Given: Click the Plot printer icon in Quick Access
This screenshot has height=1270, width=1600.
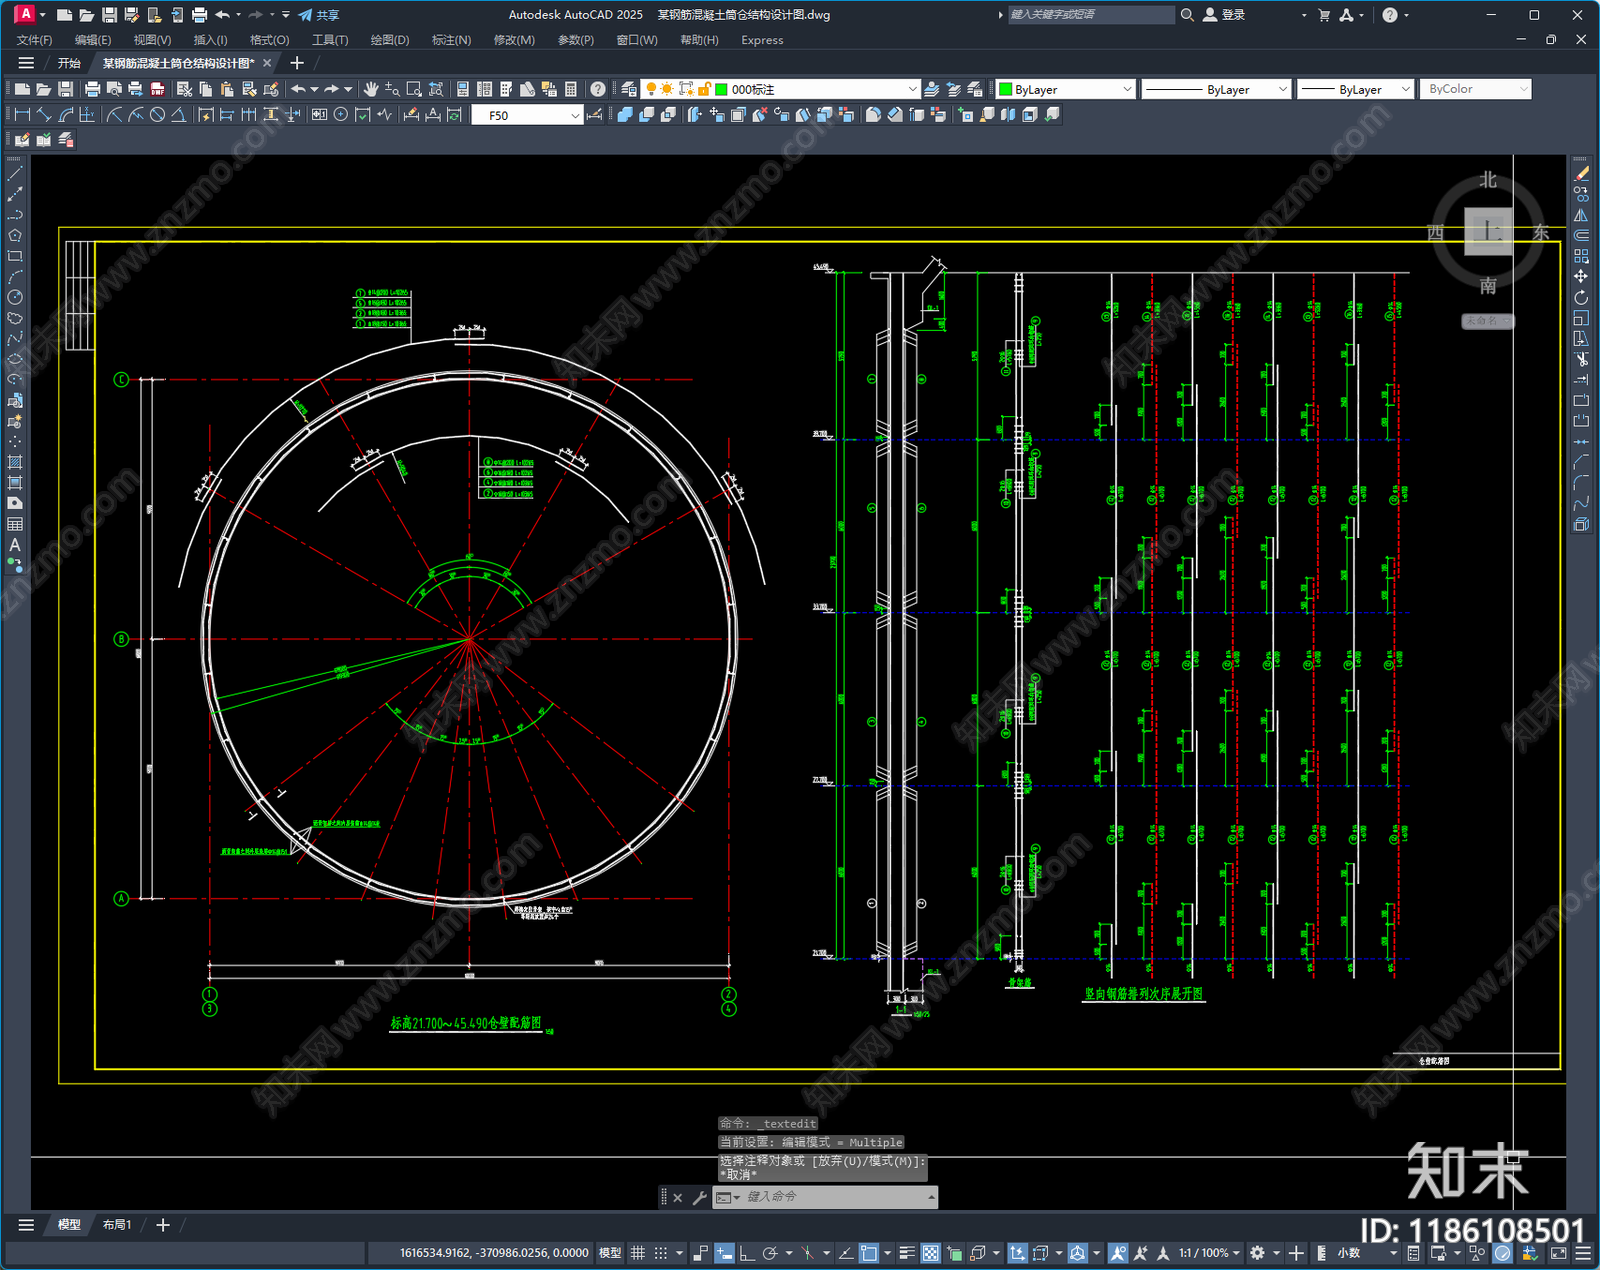Looking at the screenshot, I should 199,15.
